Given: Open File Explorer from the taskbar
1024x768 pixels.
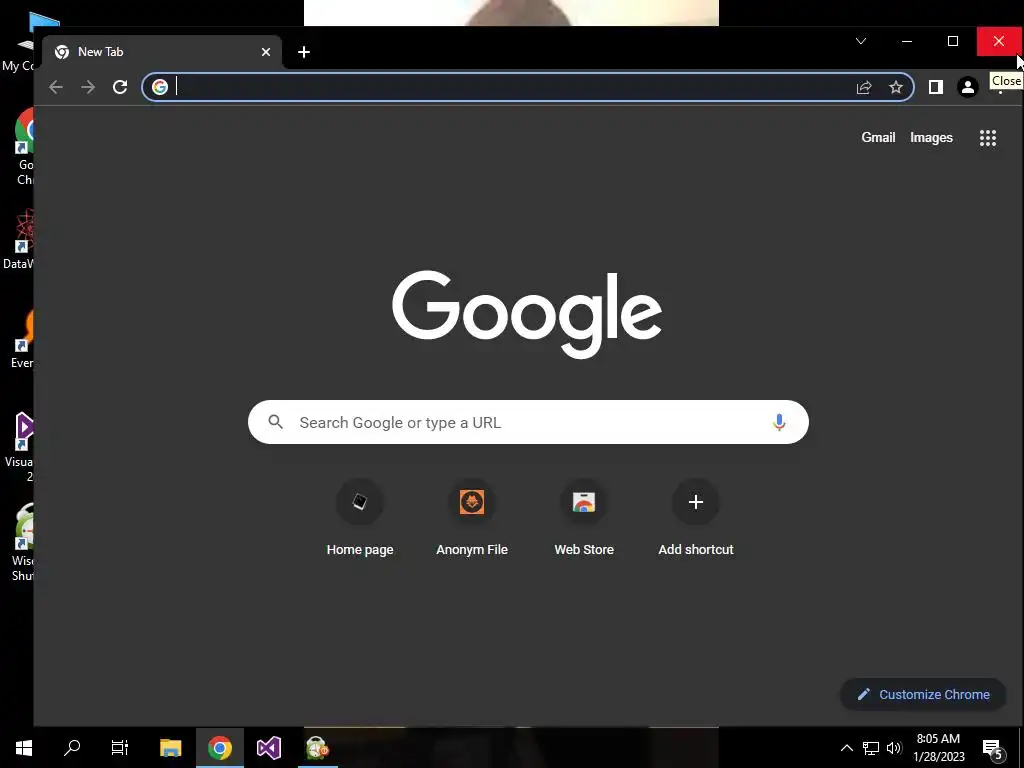Looking at the screenshot, I should click(170, 748).
